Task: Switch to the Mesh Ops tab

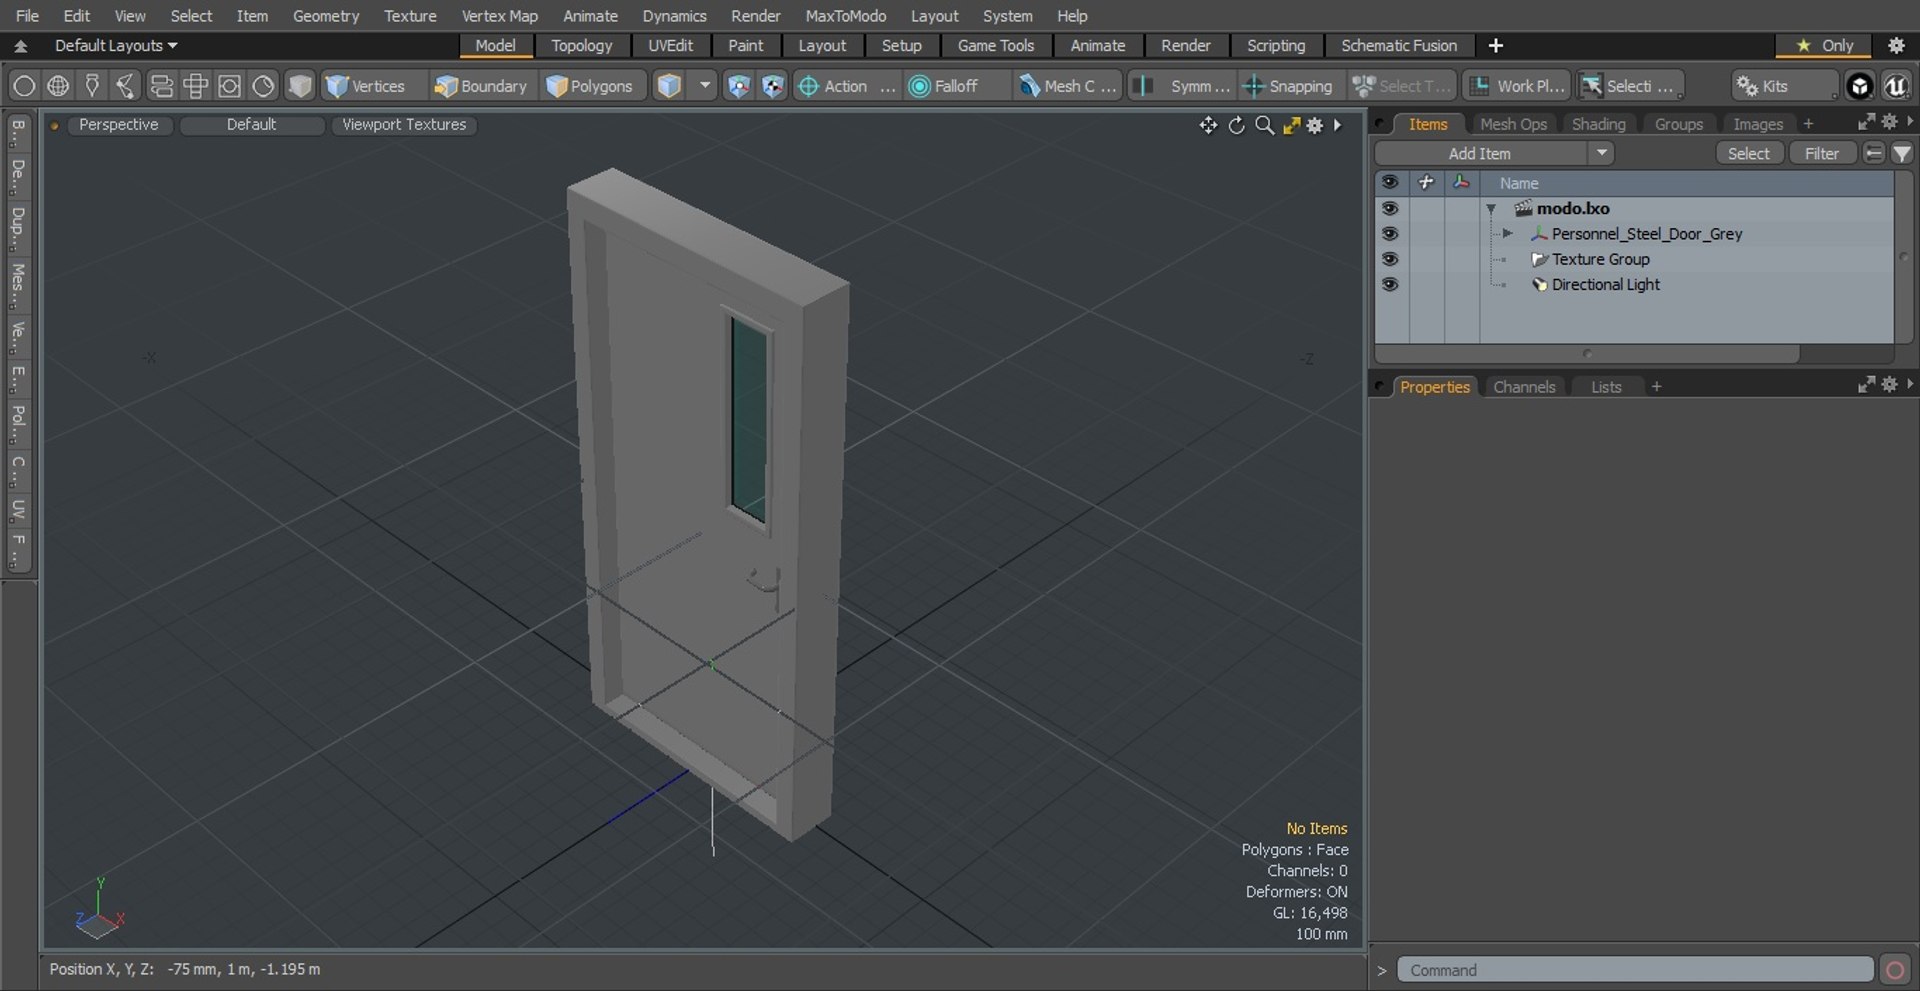Action: tap(1513, 124)
